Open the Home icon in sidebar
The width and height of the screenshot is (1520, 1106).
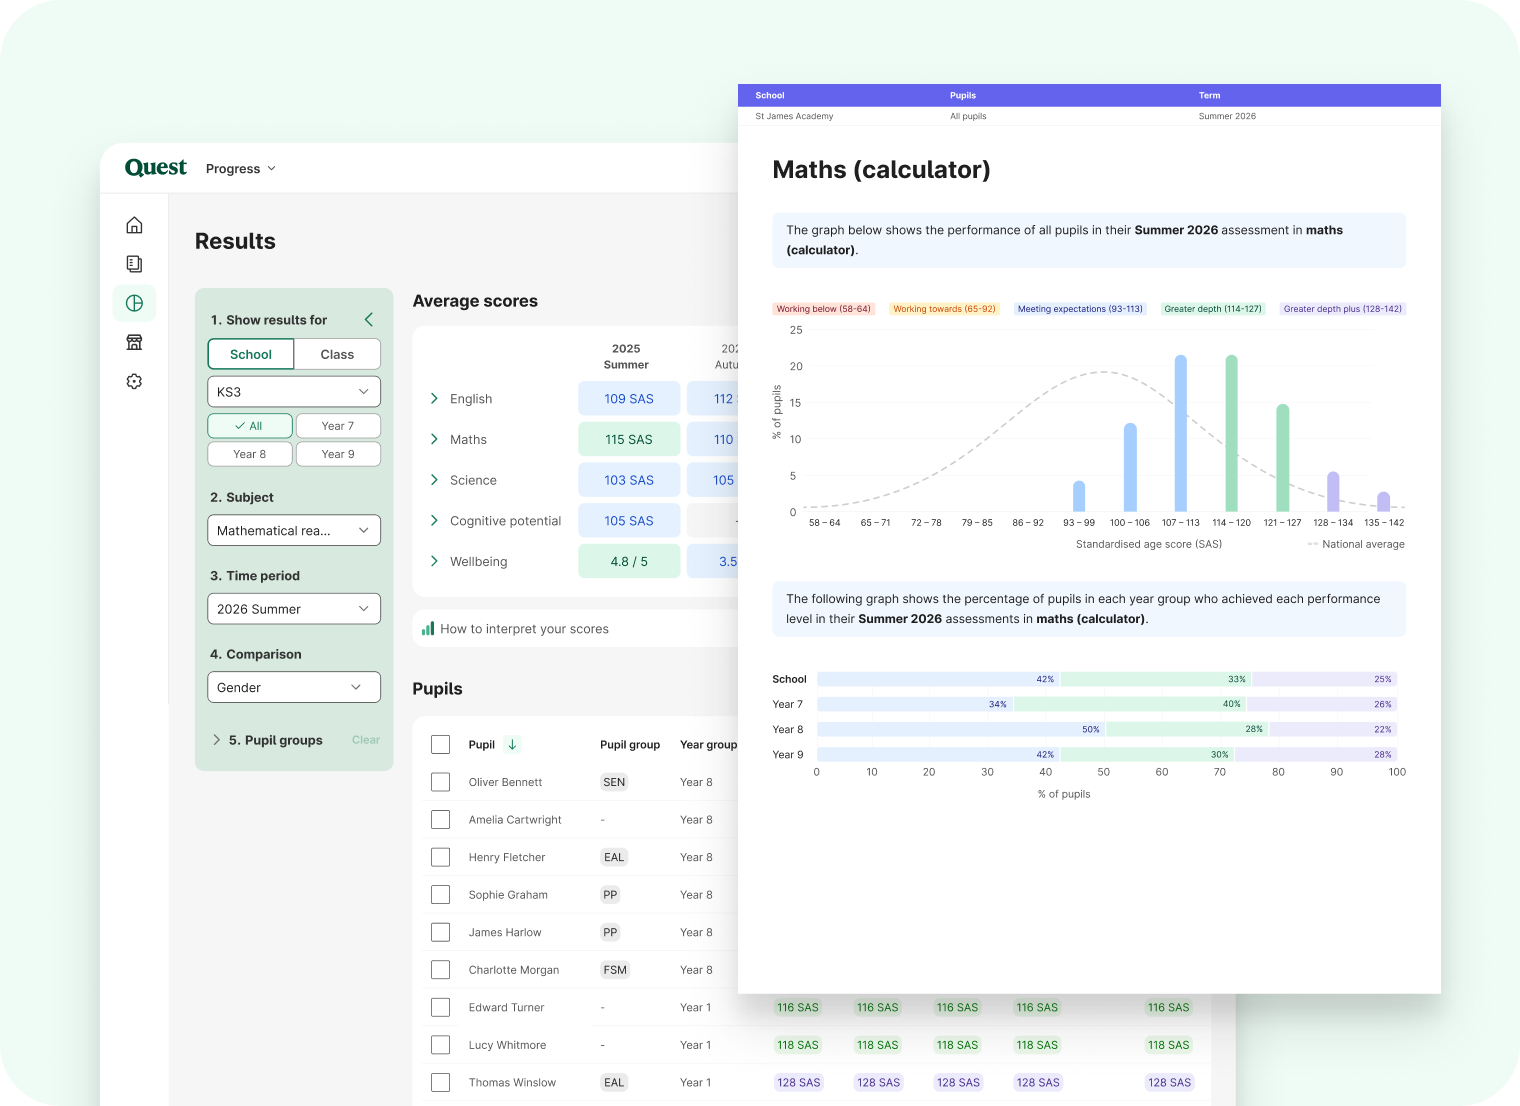point(134,225)
